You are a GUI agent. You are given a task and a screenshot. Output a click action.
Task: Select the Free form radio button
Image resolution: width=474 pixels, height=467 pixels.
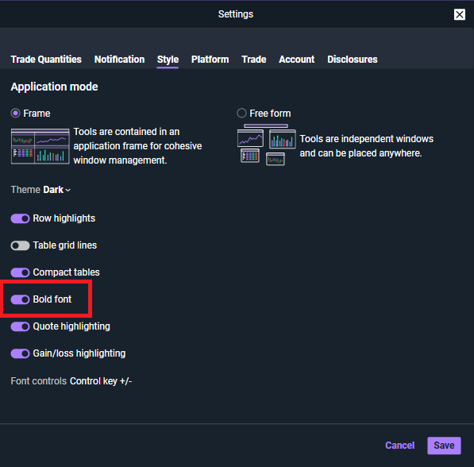point(241,113)
